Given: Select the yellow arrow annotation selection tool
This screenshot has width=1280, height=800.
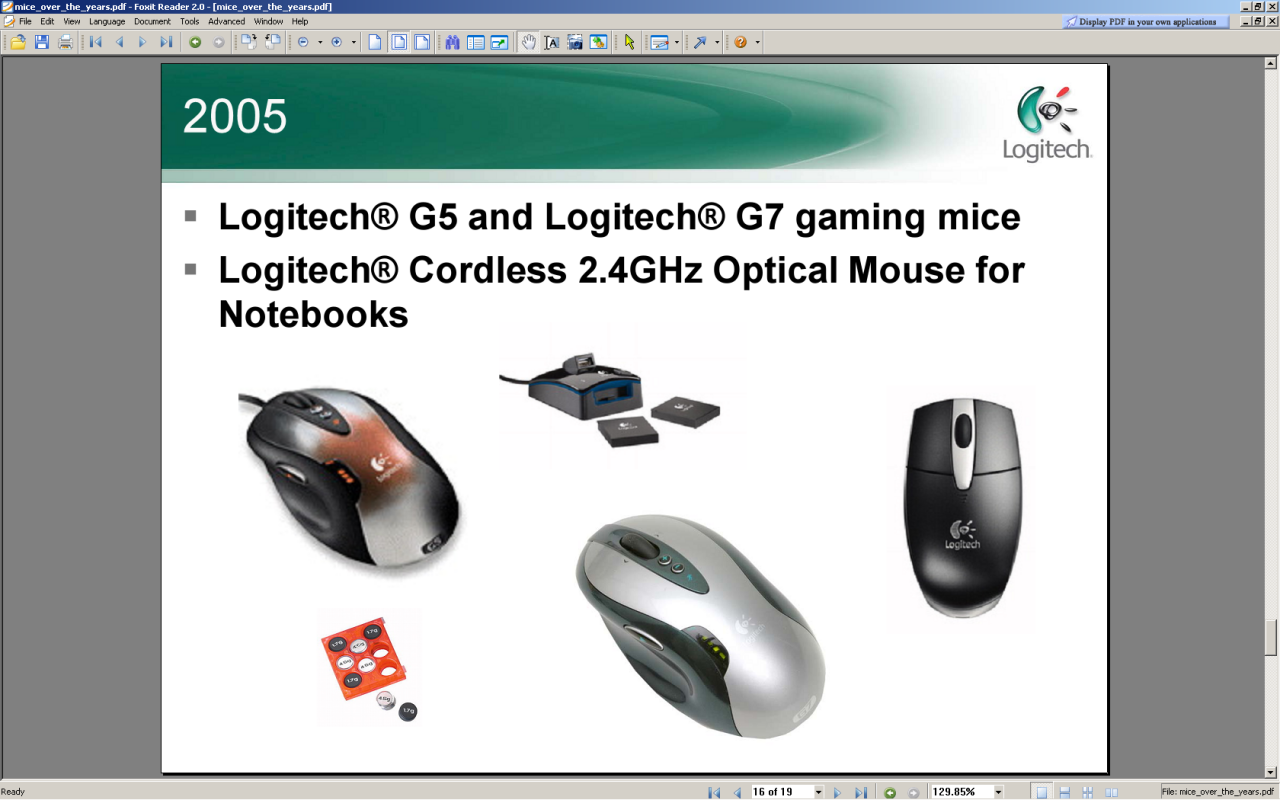Looking at the screenshot, I should click(629, 42).
